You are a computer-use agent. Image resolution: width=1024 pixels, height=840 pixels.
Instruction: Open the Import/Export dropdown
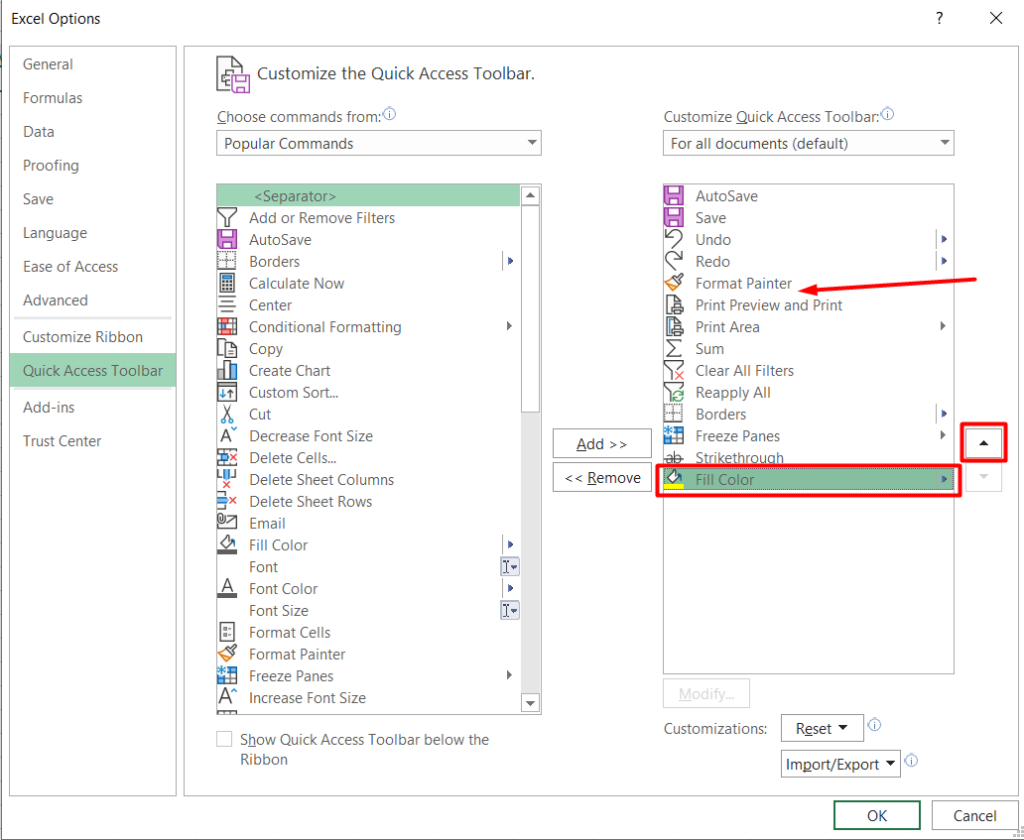tap(840, 764)
